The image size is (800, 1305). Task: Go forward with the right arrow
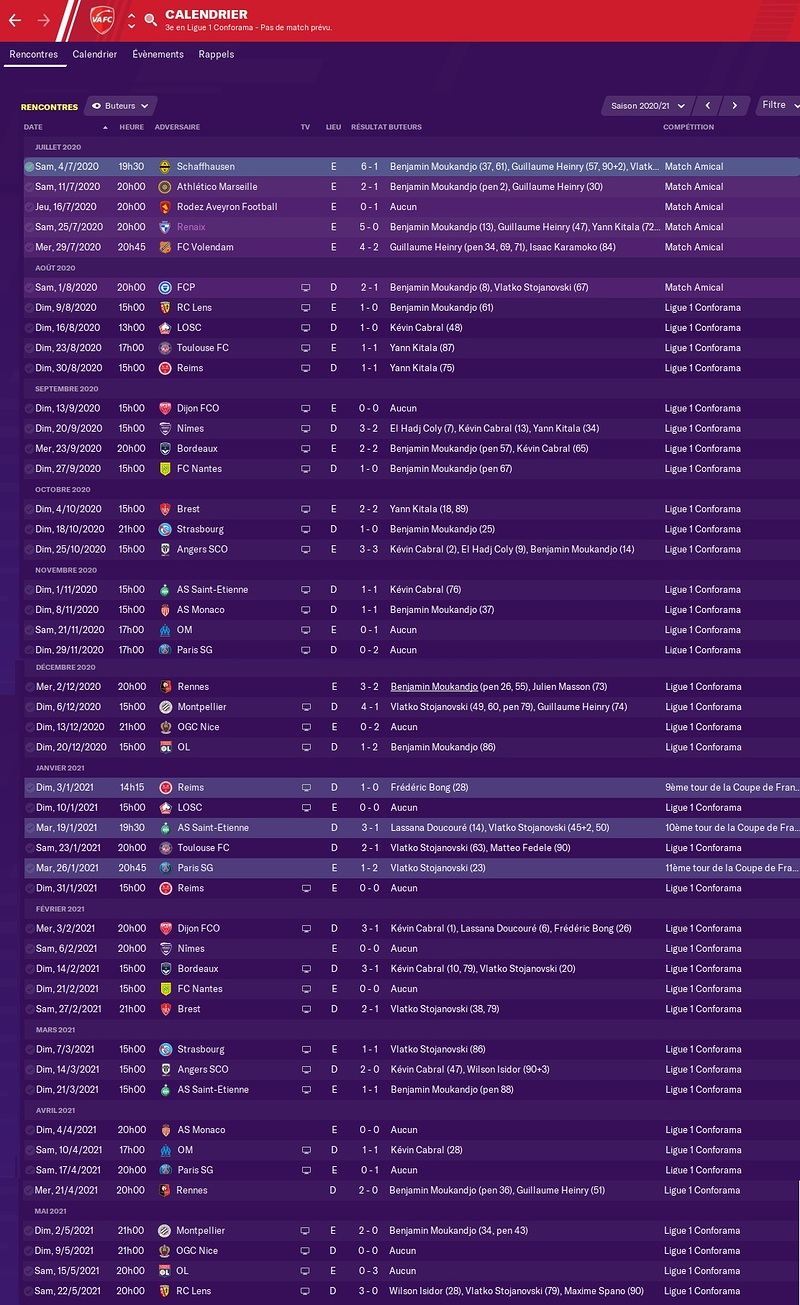43,20
